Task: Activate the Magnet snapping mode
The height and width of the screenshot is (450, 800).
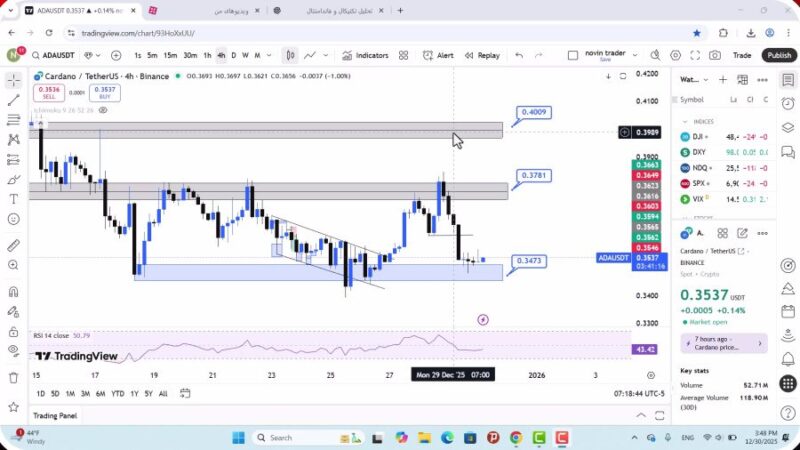Action: (13, 291)
